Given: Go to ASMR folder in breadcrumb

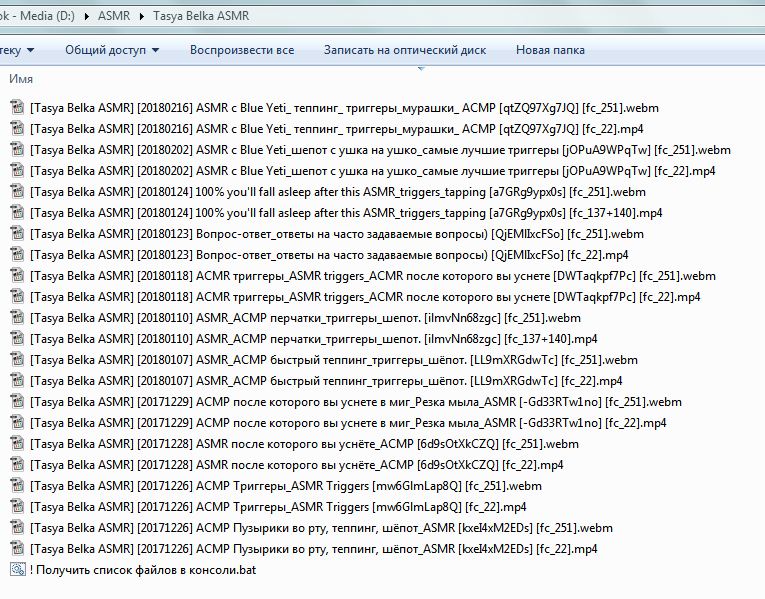Looking at the screenshot, I should point(114,16).
